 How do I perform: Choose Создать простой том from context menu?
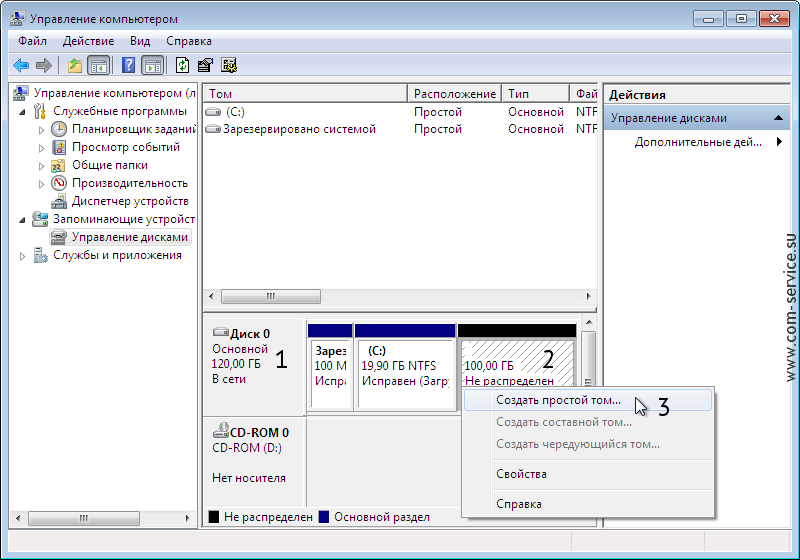coord(588,400)
